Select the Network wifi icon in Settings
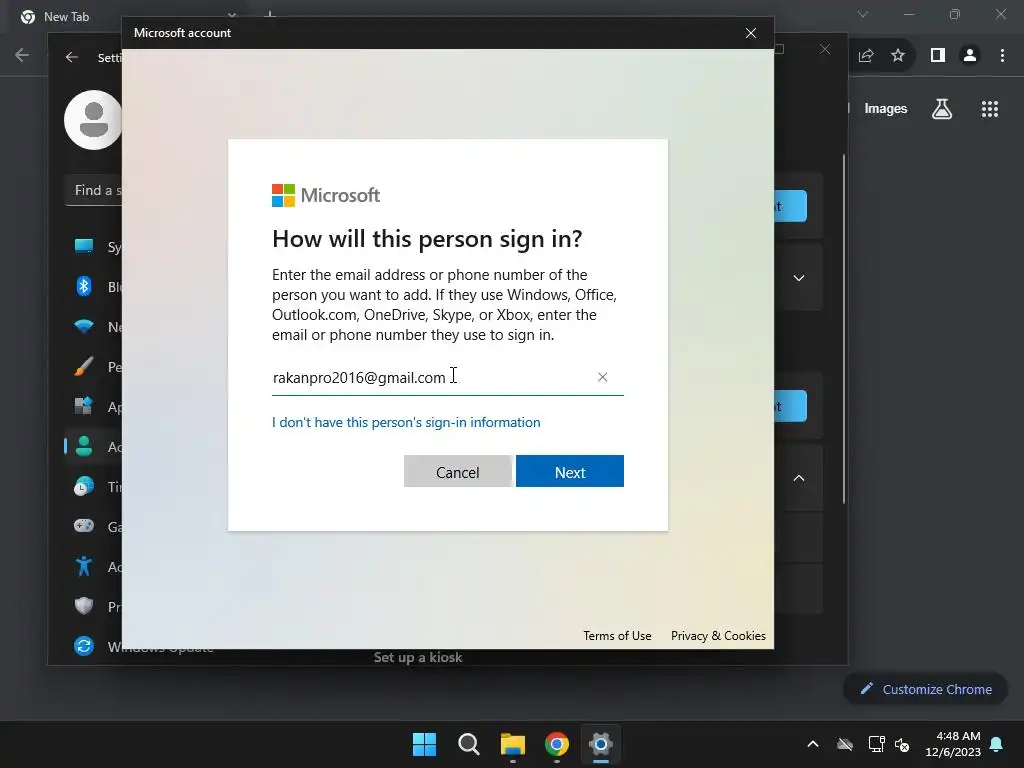 point(84,327)
